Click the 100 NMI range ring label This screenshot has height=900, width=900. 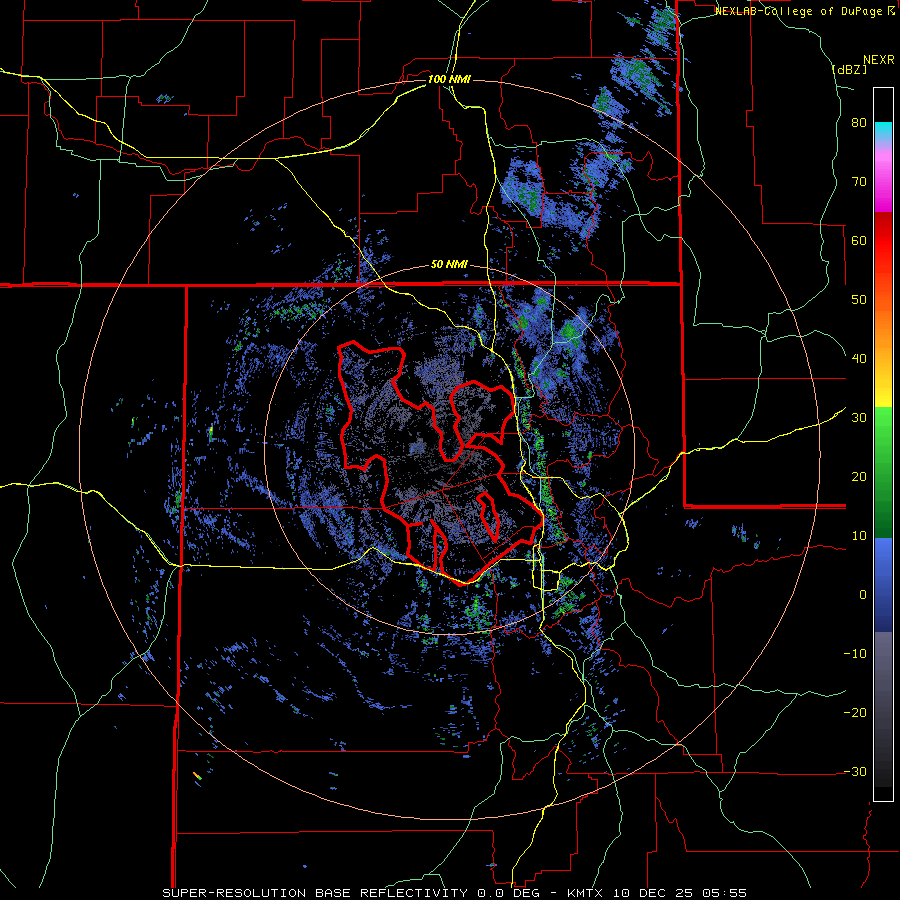point(449,79)
